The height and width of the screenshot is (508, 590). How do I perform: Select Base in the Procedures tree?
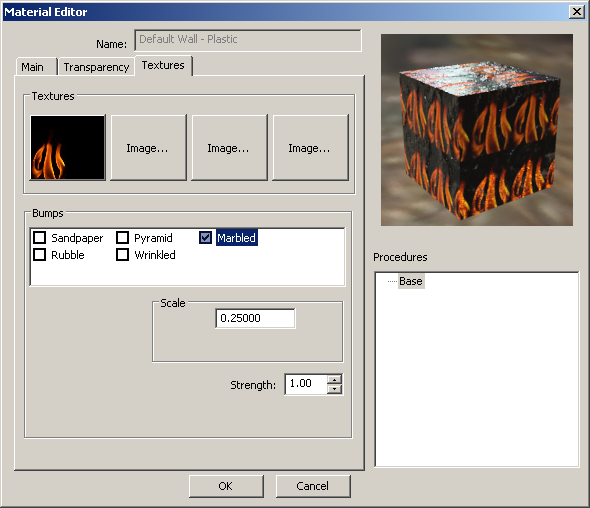pos(411,281)
